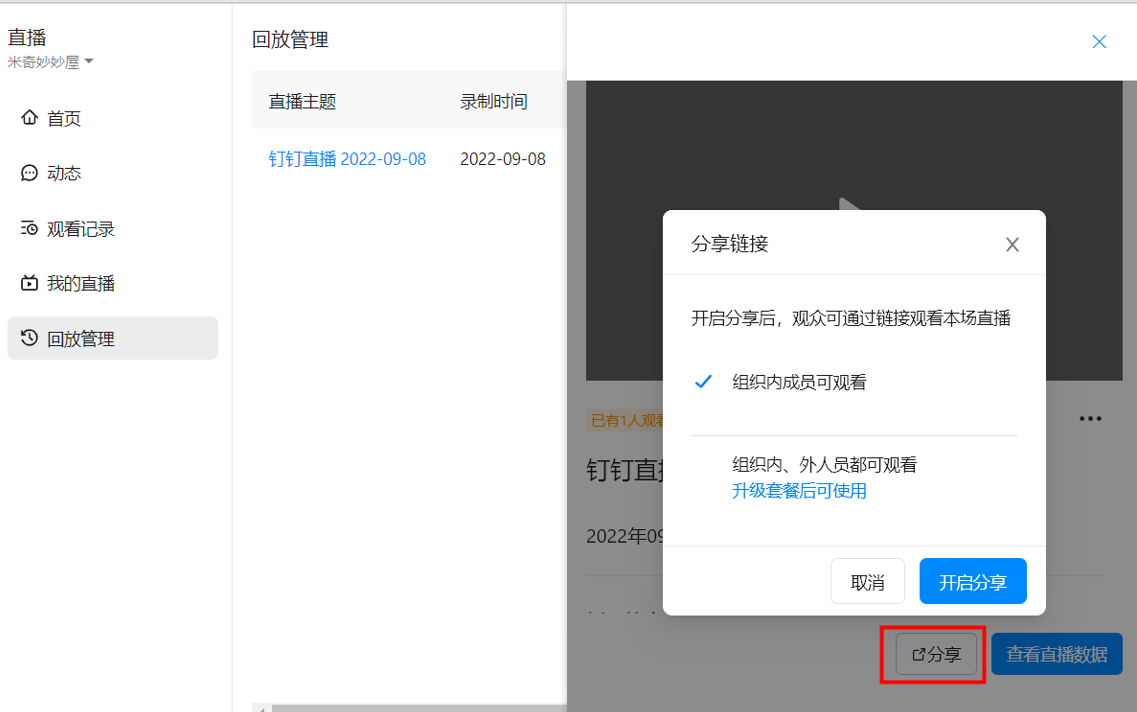
Task: Click 开启分享 to enable sharing
Action: [x=973, y=581]
